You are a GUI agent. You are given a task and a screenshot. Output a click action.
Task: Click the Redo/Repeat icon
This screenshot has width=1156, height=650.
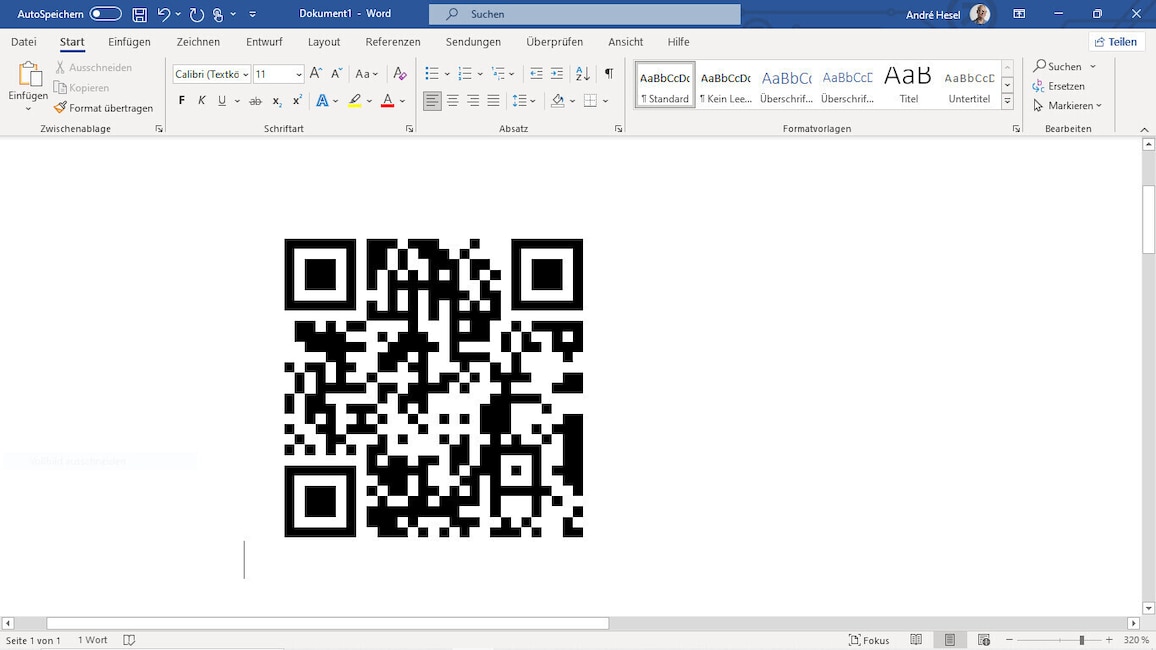pos(197,14)
